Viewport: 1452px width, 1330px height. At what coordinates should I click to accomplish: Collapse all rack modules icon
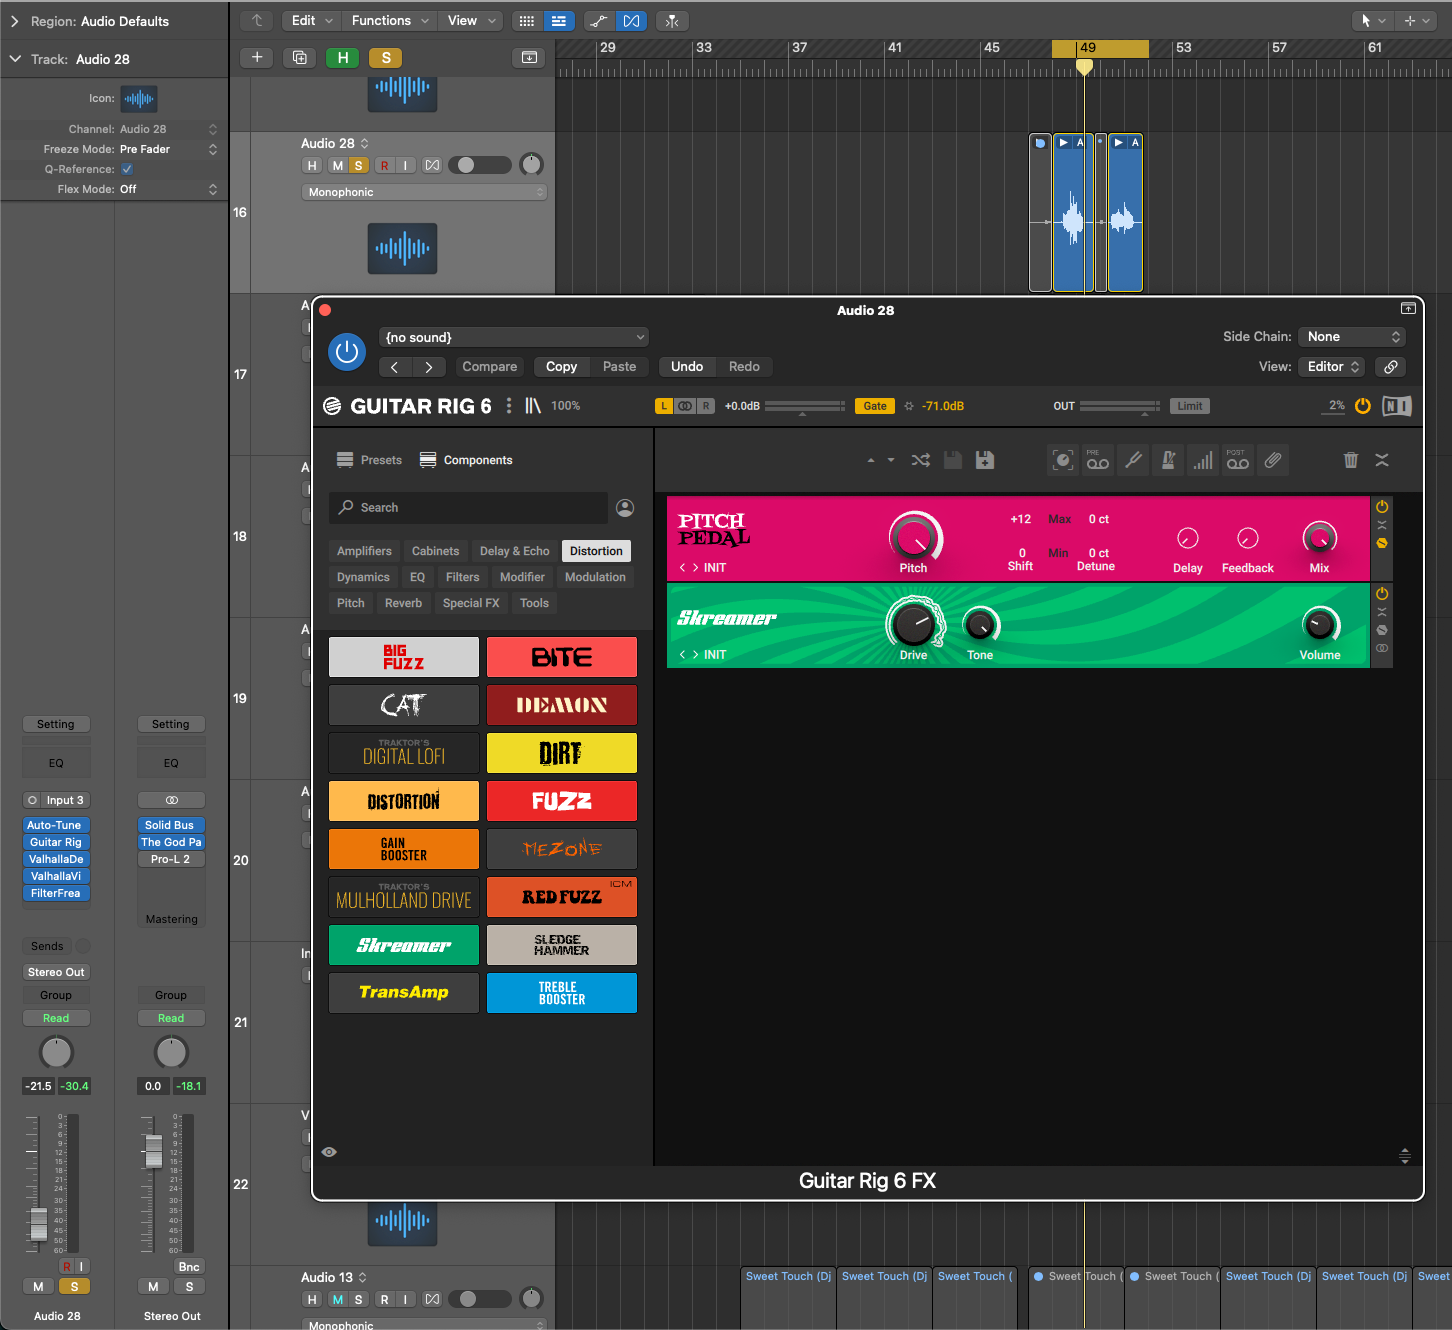pyautogui.click(x=1382, y=460)
